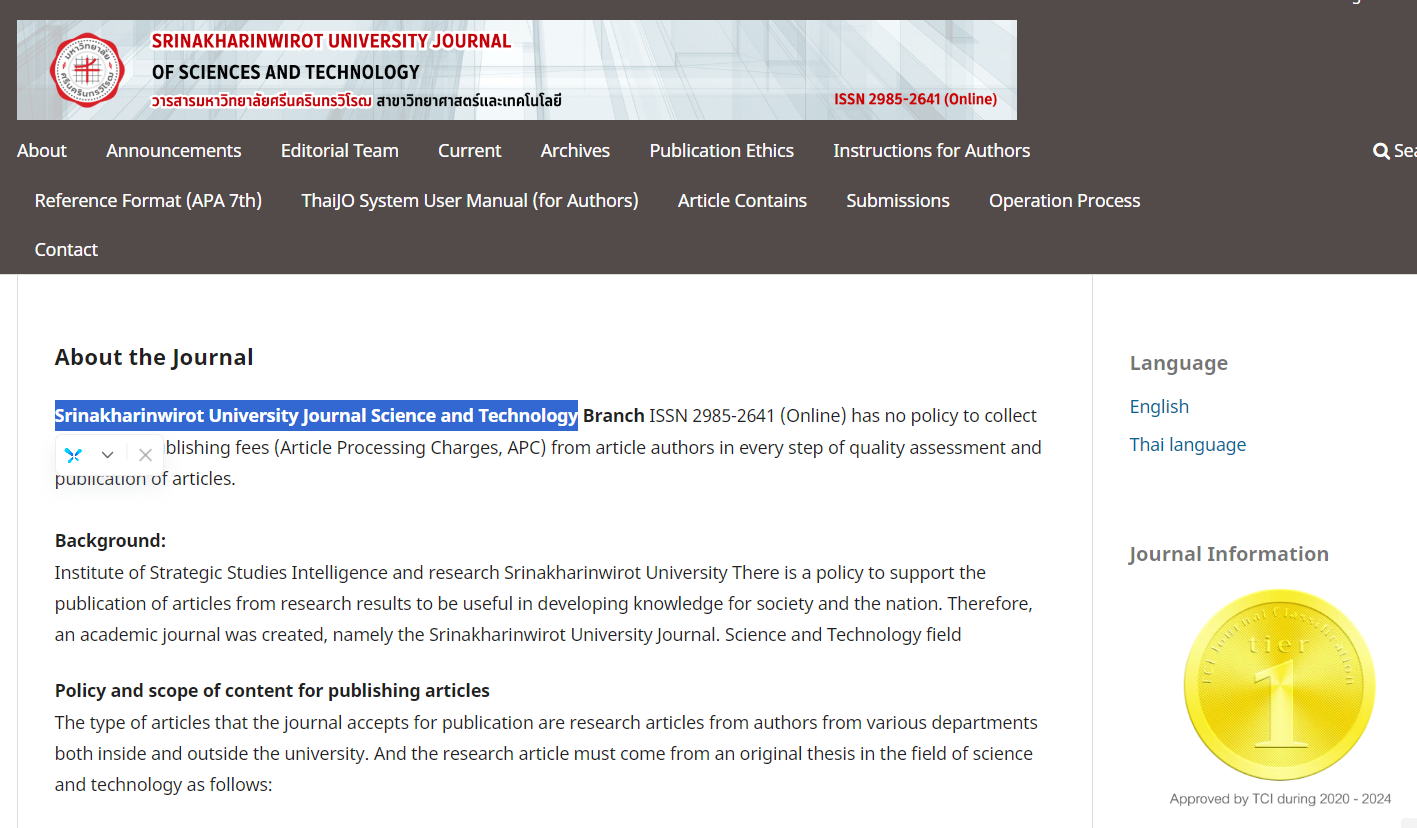Click the TCI tier 1 gold medal image
The width and height of the screenshot is (1417, 828).
tap(1280, 684)
